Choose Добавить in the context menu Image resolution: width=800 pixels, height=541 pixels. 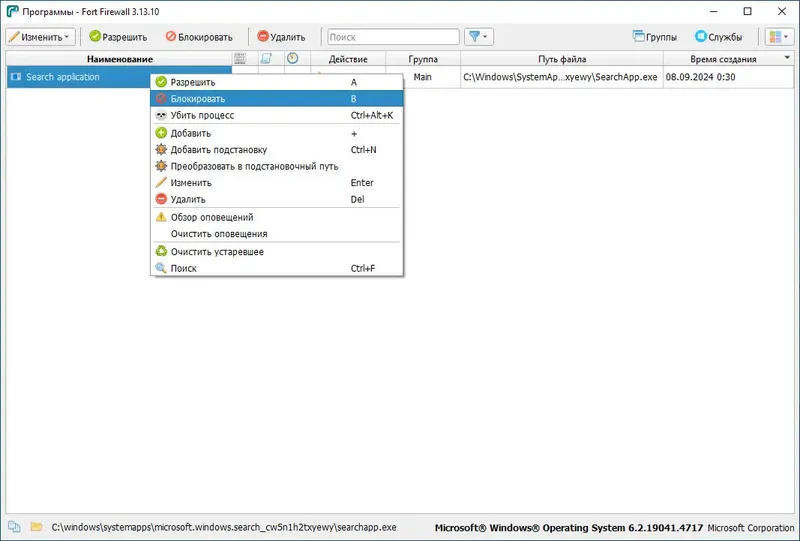click(x=277, y=133)
